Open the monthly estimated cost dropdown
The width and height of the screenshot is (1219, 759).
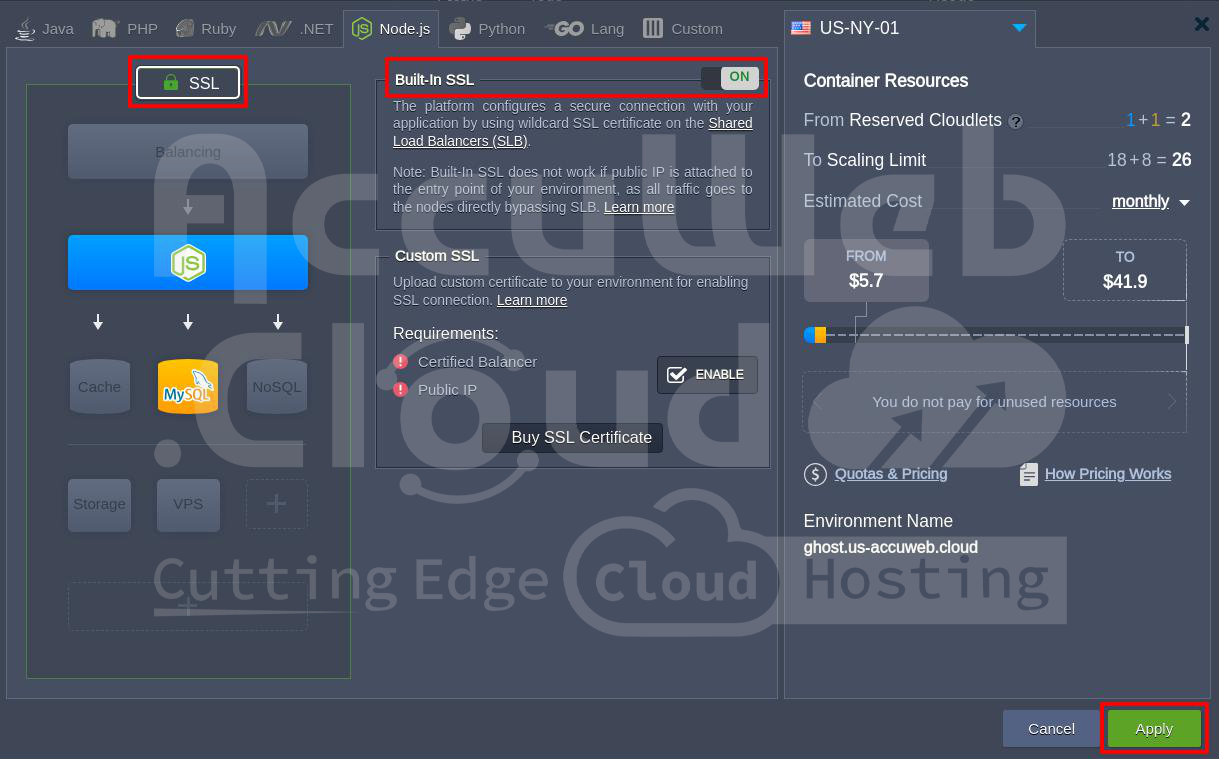(1150, 202)
